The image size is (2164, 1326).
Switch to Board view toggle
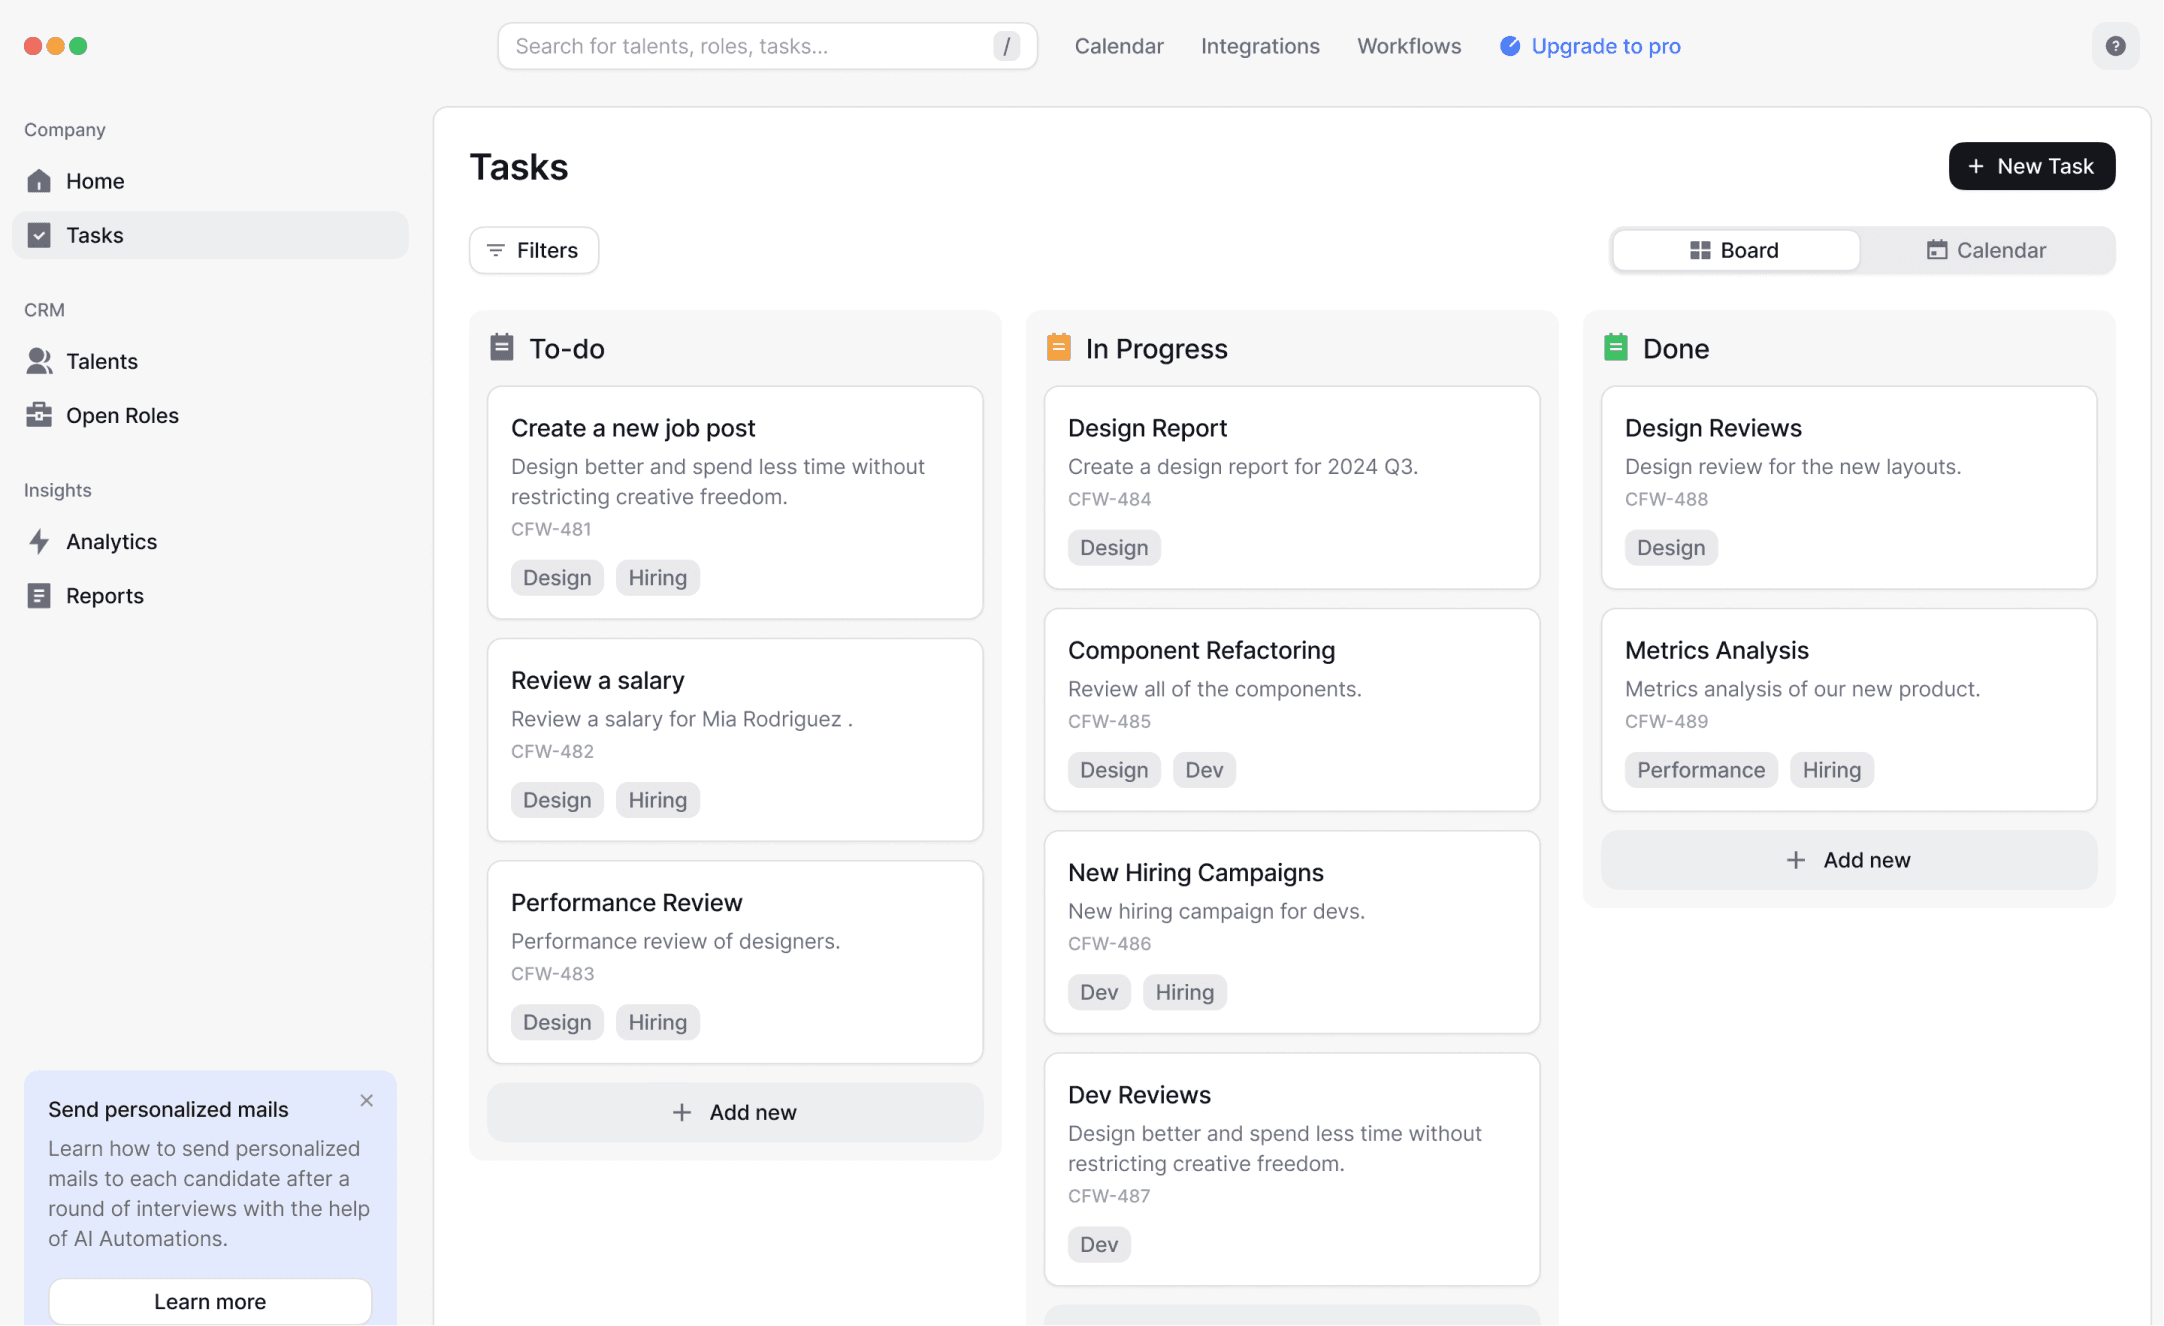1735,250
